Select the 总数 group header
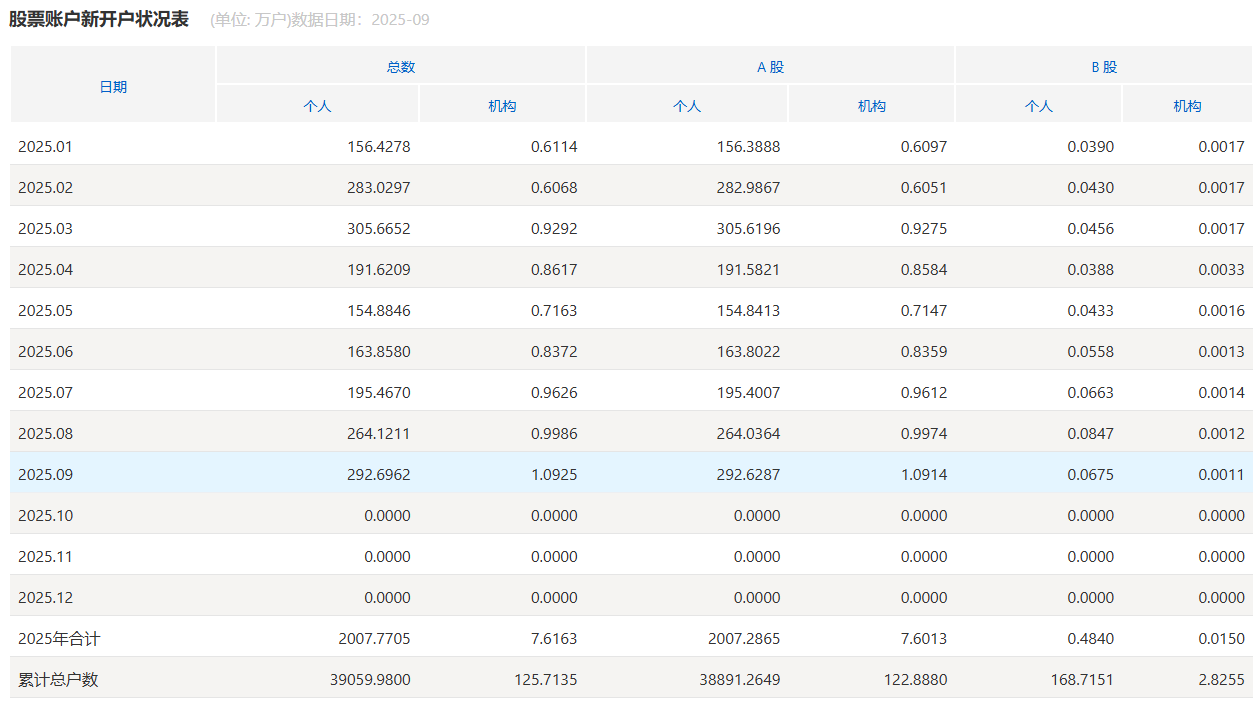 (401, 67)
